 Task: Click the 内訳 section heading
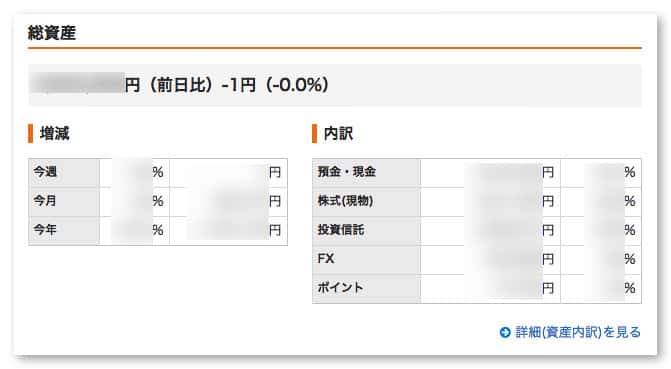[x=338, y=134]
